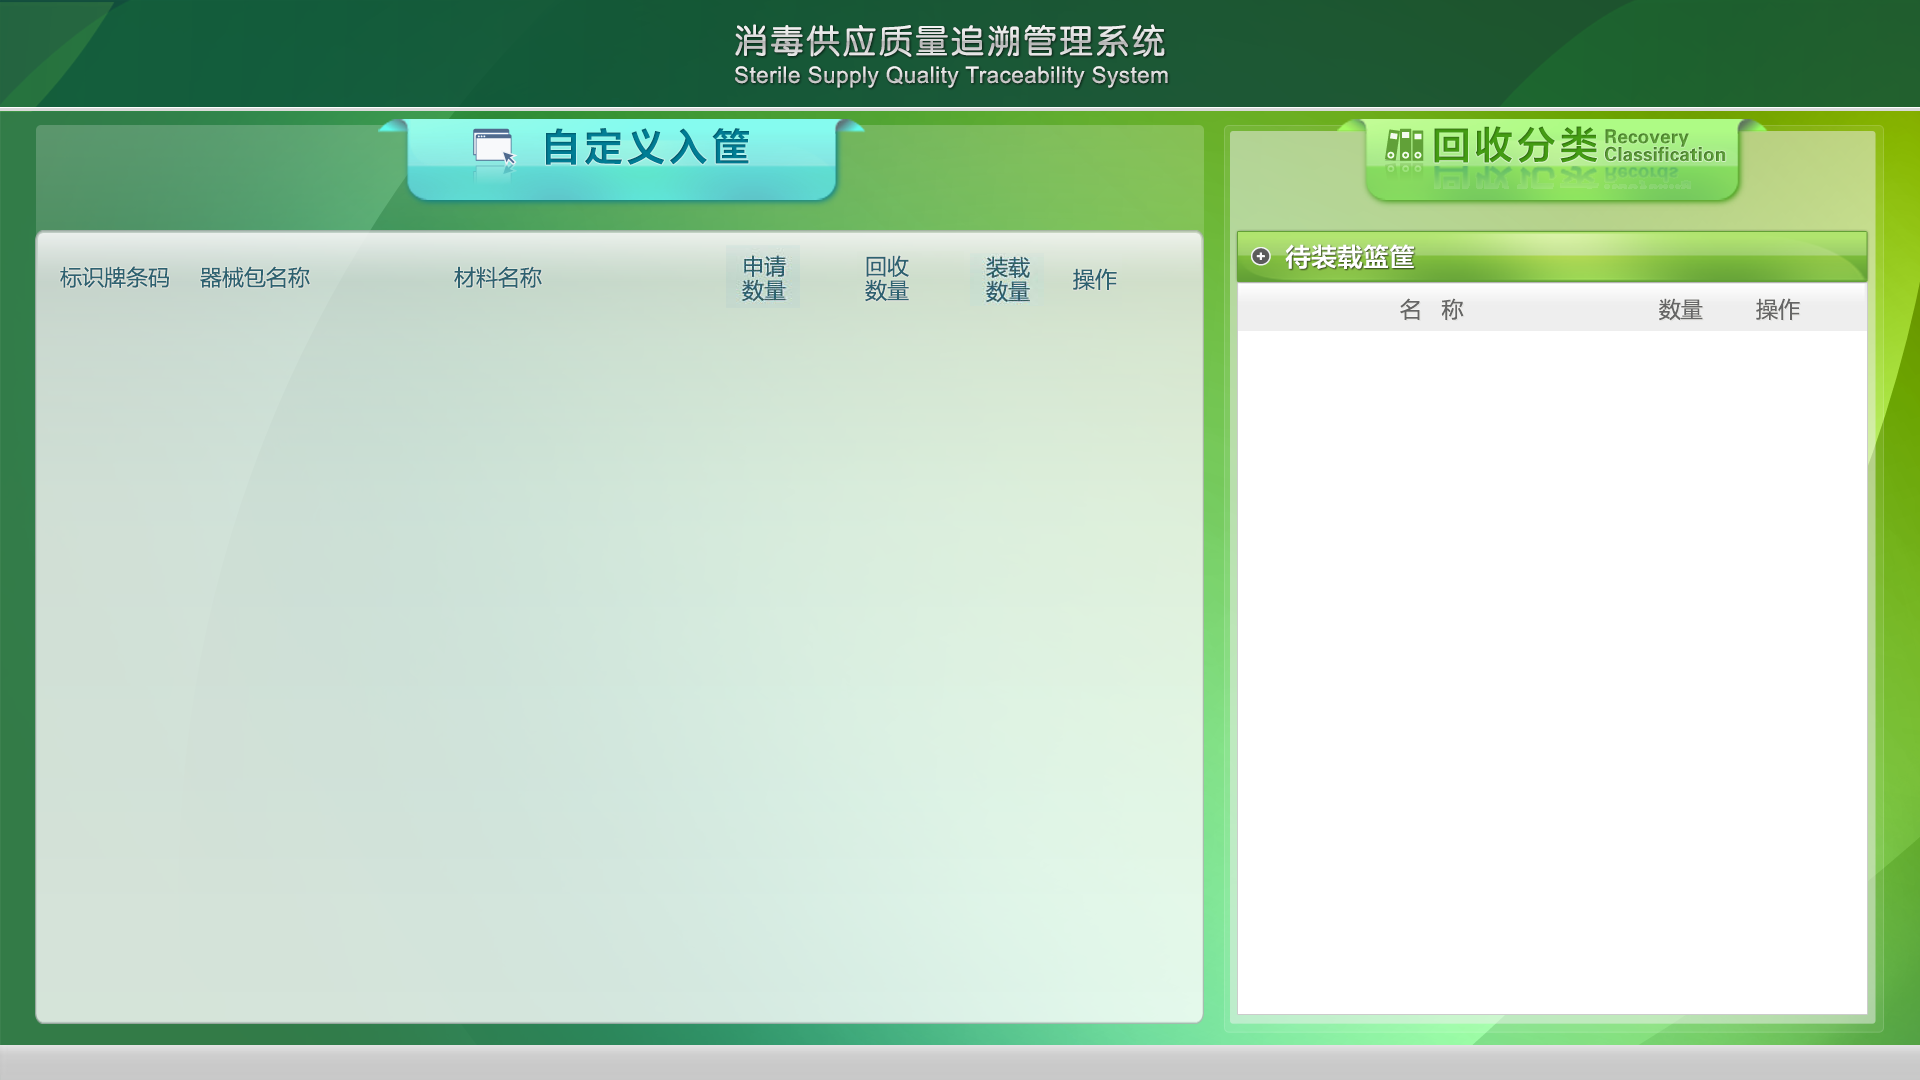This screenshot has height=1080, width=1920.
Task: Click the 消毒供应质量追溯管理系统 title
Action: tap(949, 42)
